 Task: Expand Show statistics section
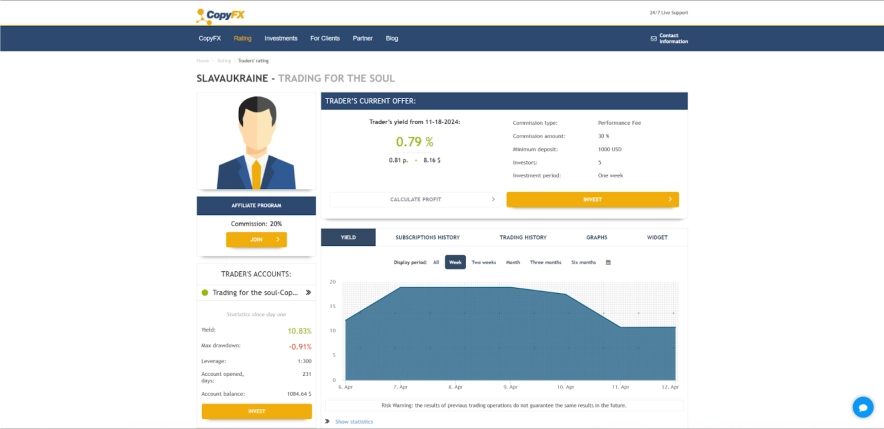click(x=353, y=422)
